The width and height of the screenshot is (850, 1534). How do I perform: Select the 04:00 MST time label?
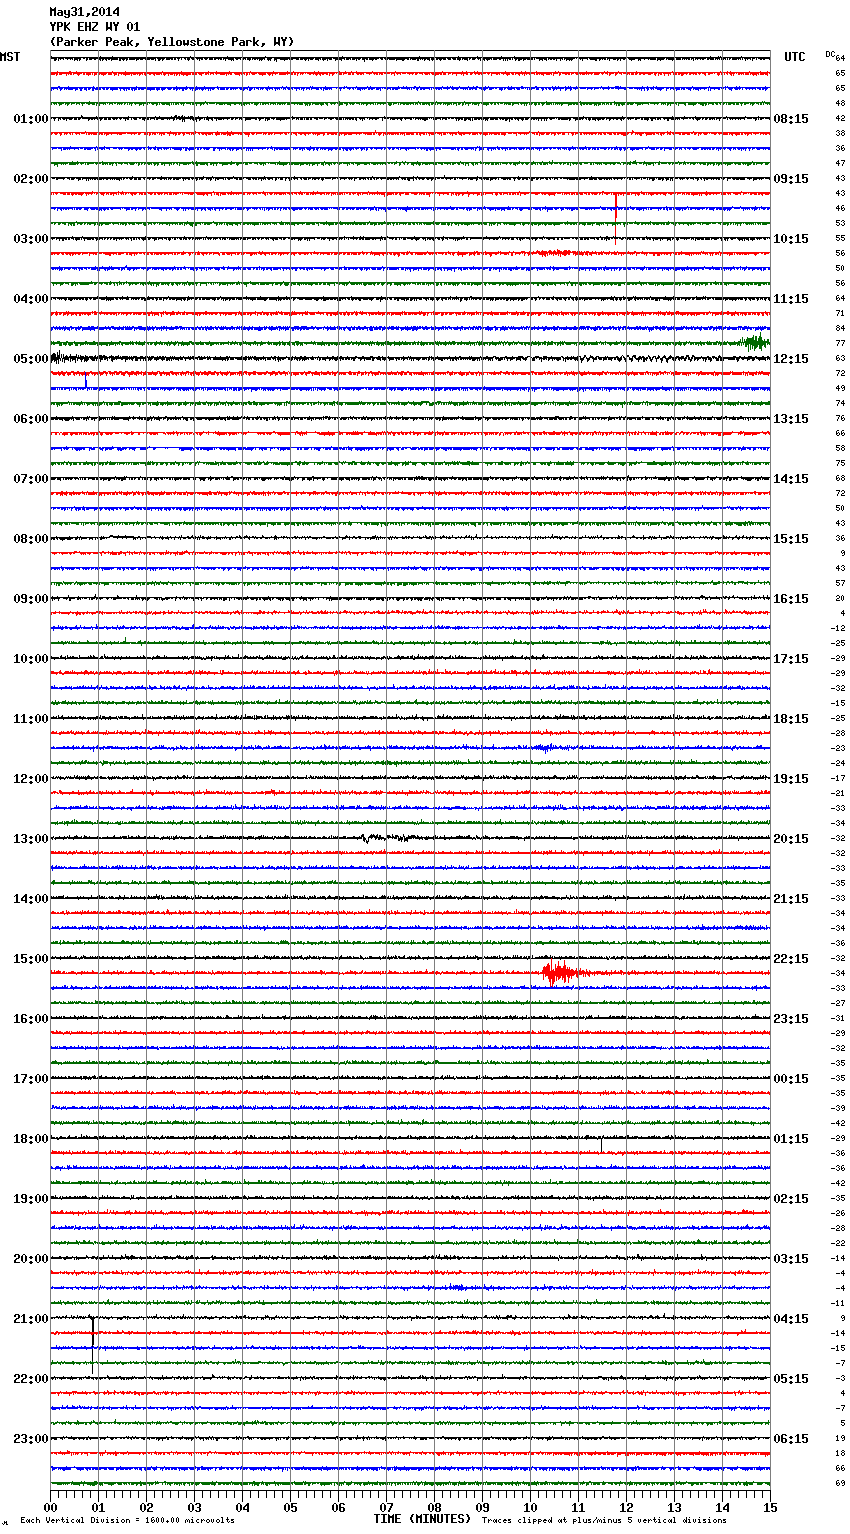click(x=31, y=299)
